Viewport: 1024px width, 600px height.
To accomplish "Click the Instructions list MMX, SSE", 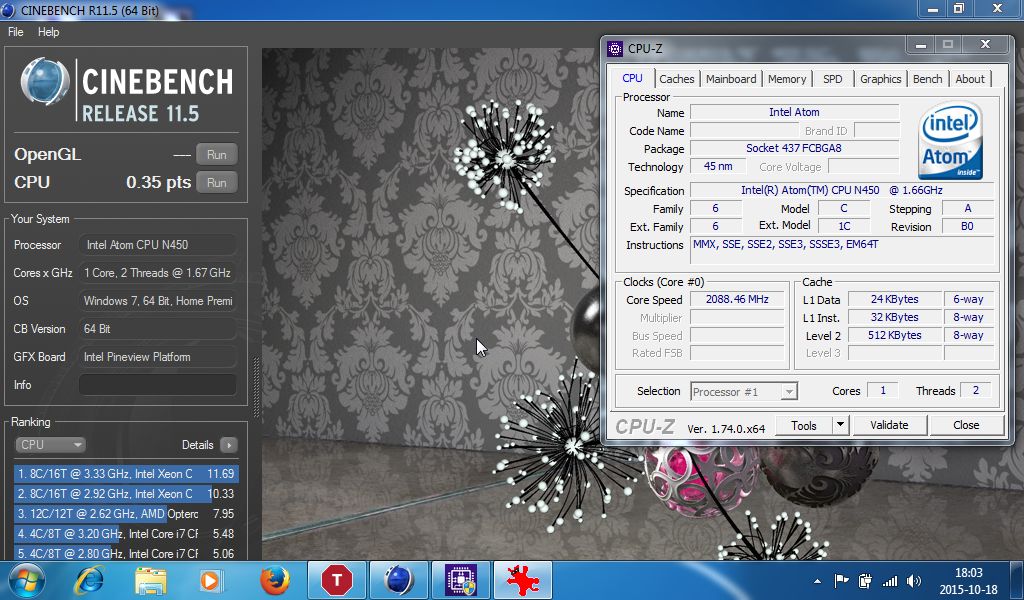I will tap(841, 250).
